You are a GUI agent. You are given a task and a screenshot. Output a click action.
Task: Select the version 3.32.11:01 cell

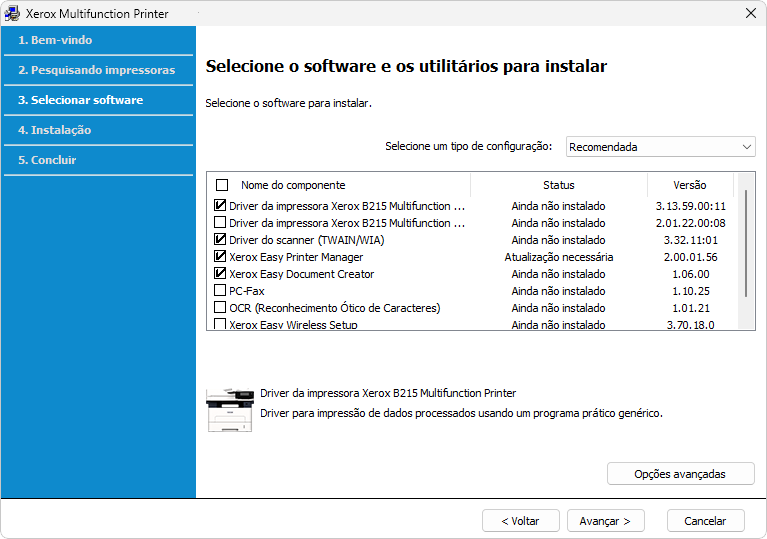[x=690, y=240]
